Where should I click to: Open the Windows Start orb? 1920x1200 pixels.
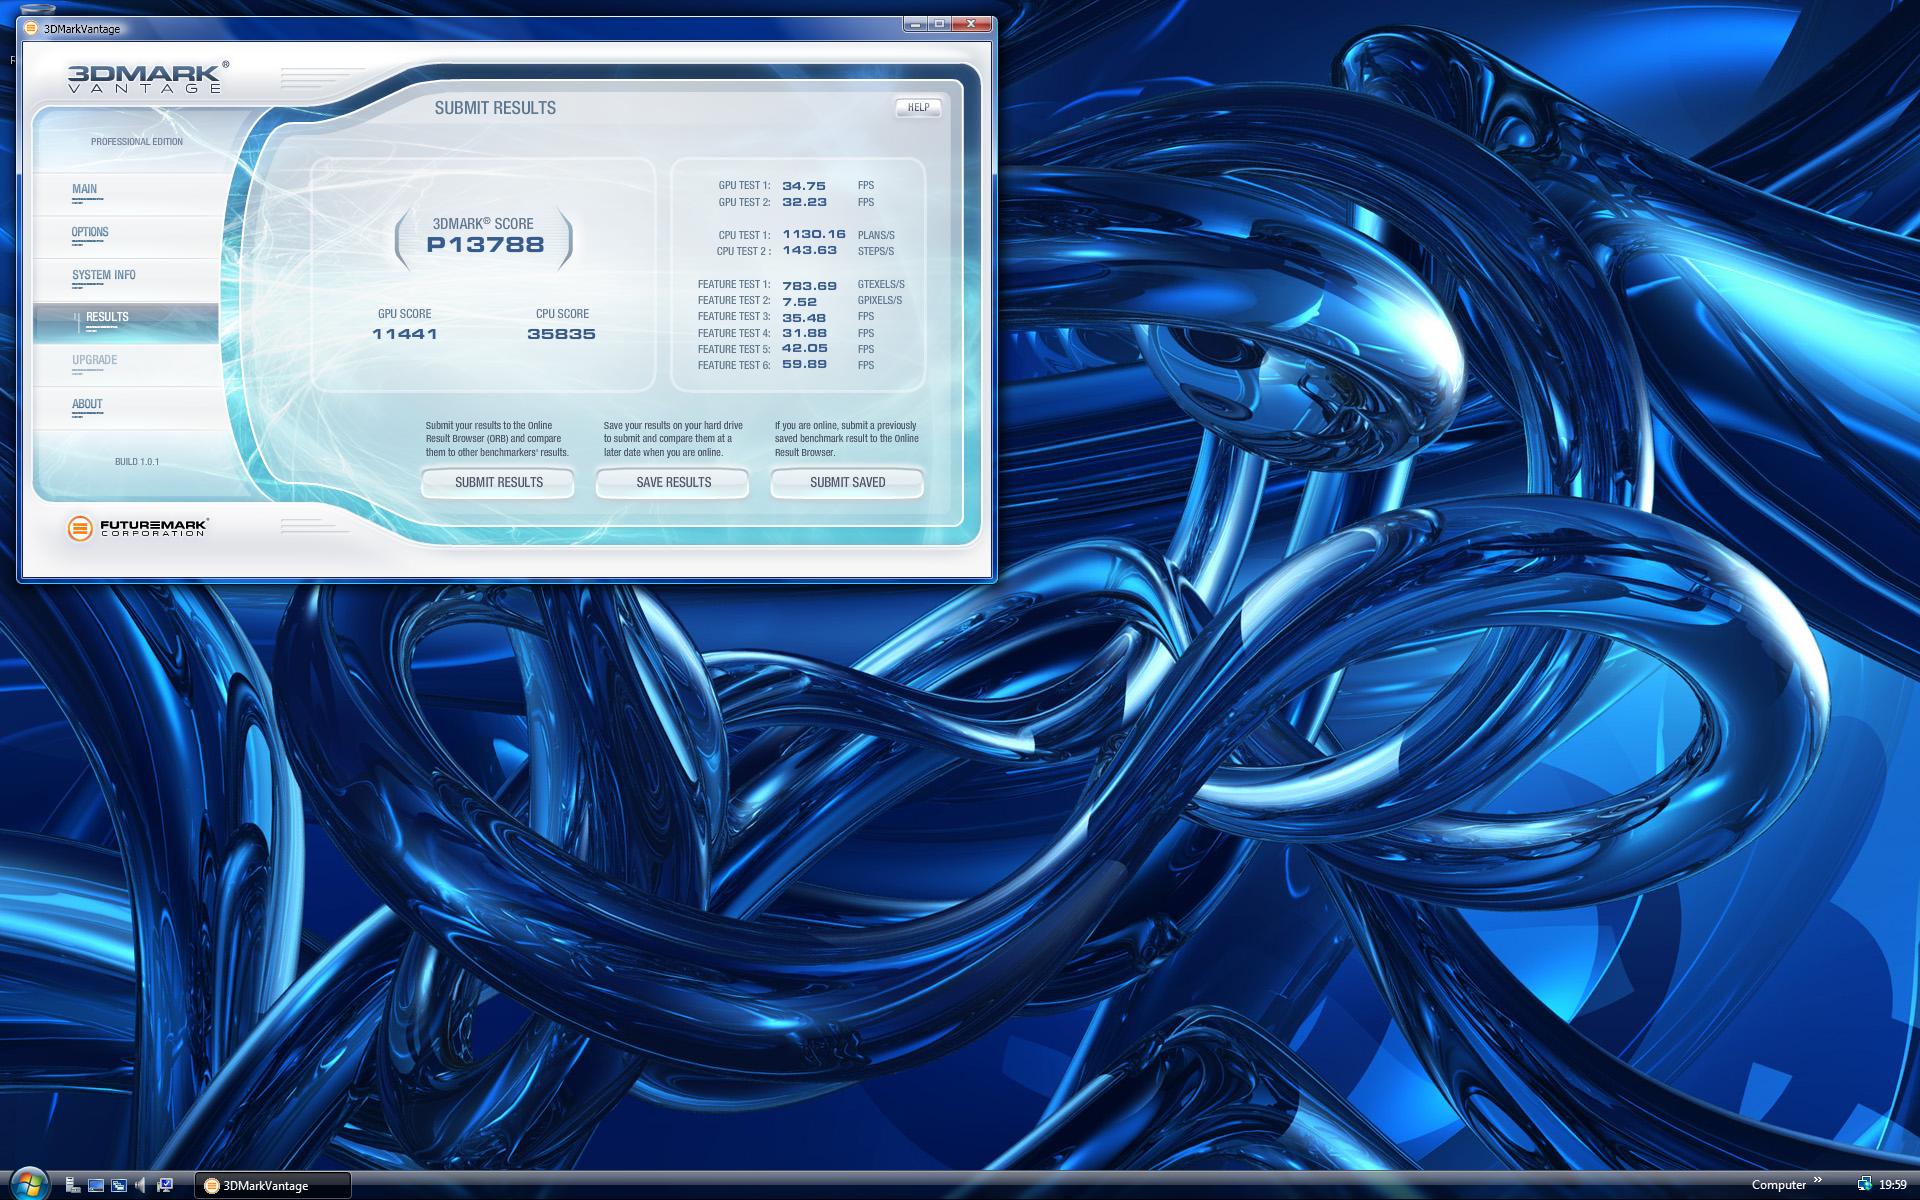[29, 1184]
